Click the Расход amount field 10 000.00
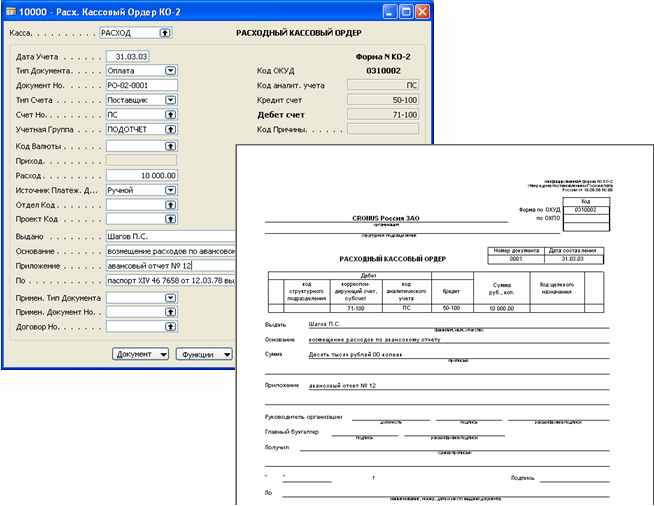The width and height of the screenshot is (655, 506). [142, 175]
